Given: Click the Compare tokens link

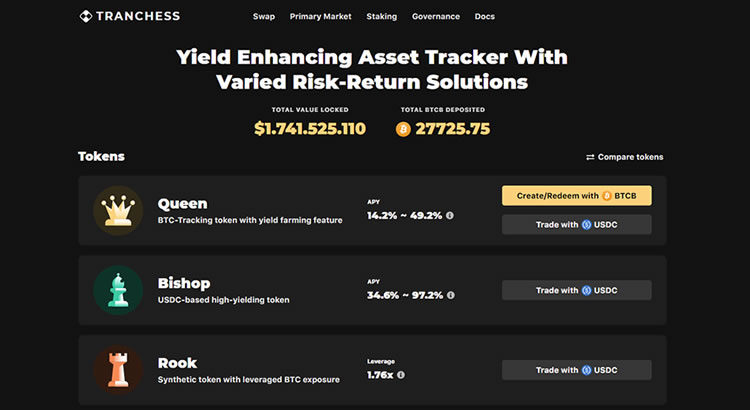Looking at the screenshot, I should pos(625,157).
